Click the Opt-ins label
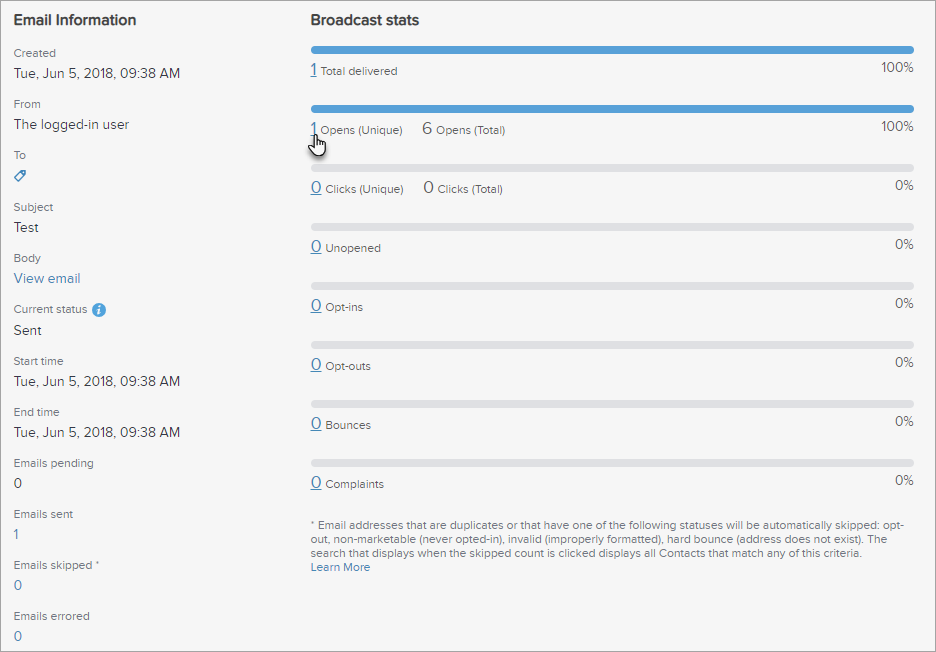 tap(344, 307)
